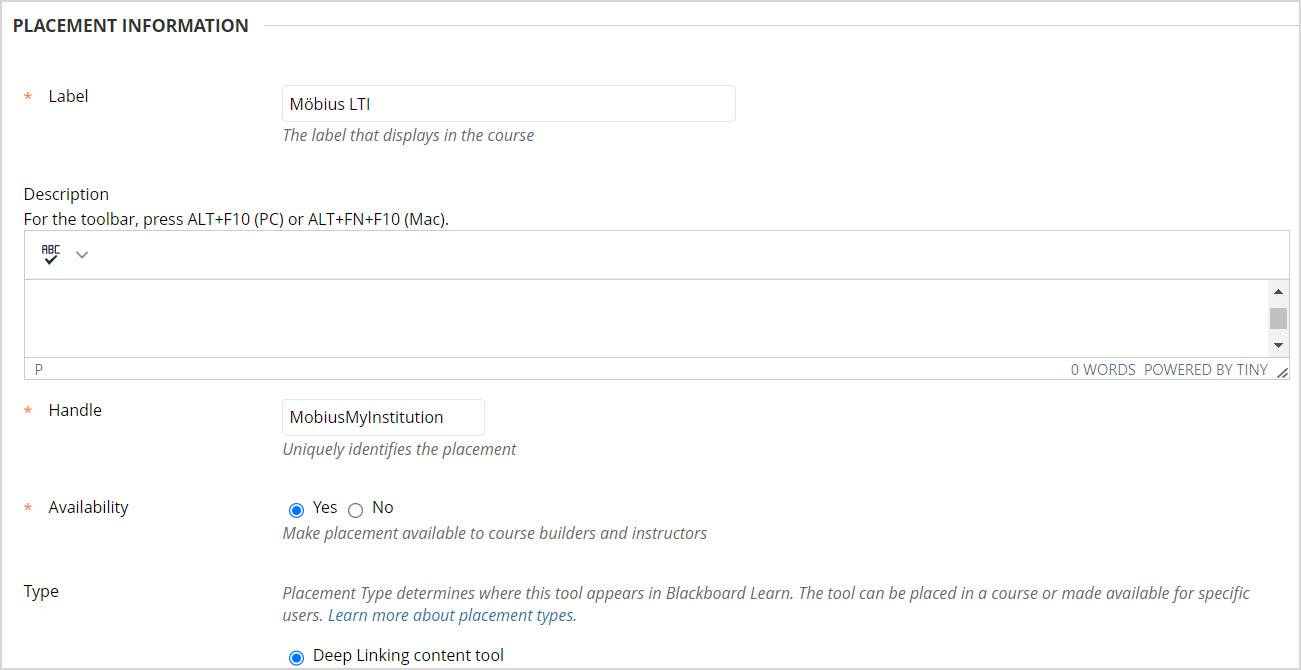Click the Label field containing Möbius LTI
The height and width of the screenshot is (670, 1301).
point(508,103)
